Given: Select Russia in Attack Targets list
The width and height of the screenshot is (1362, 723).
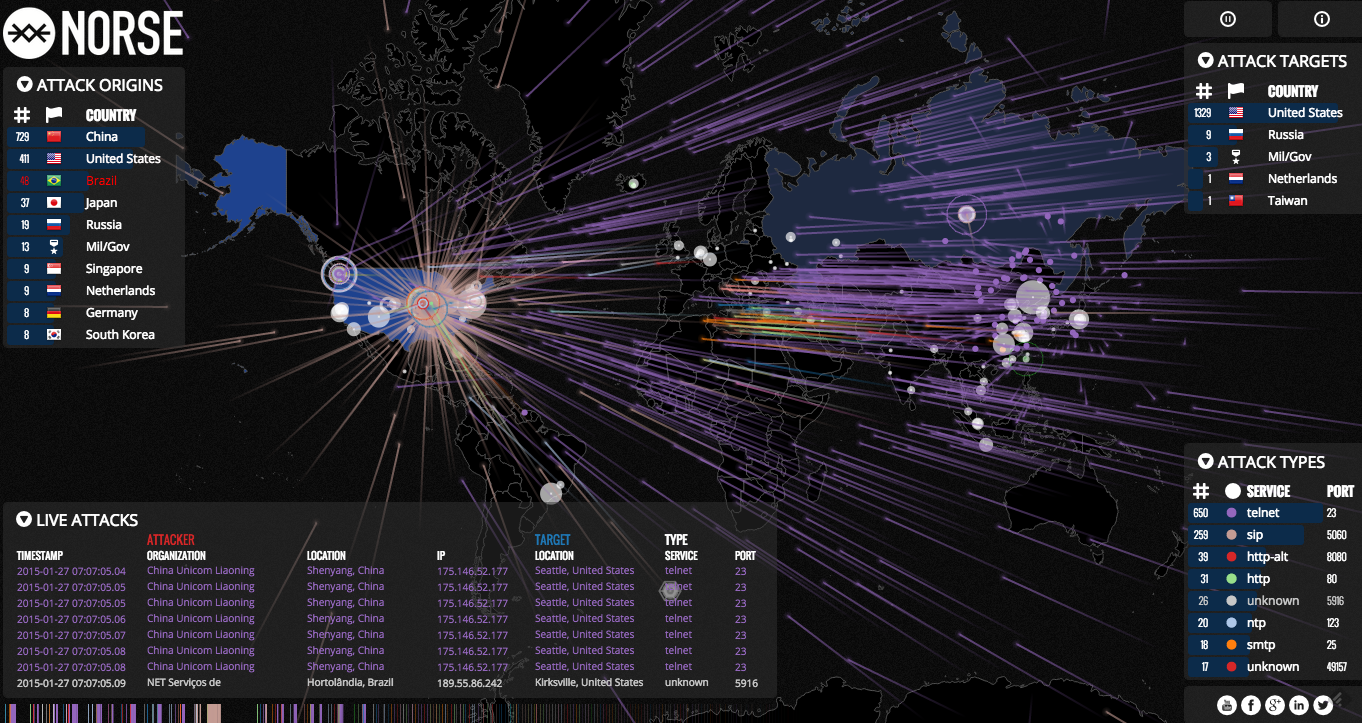Looking at the screenshot, I should click(x=1285, y=135).
